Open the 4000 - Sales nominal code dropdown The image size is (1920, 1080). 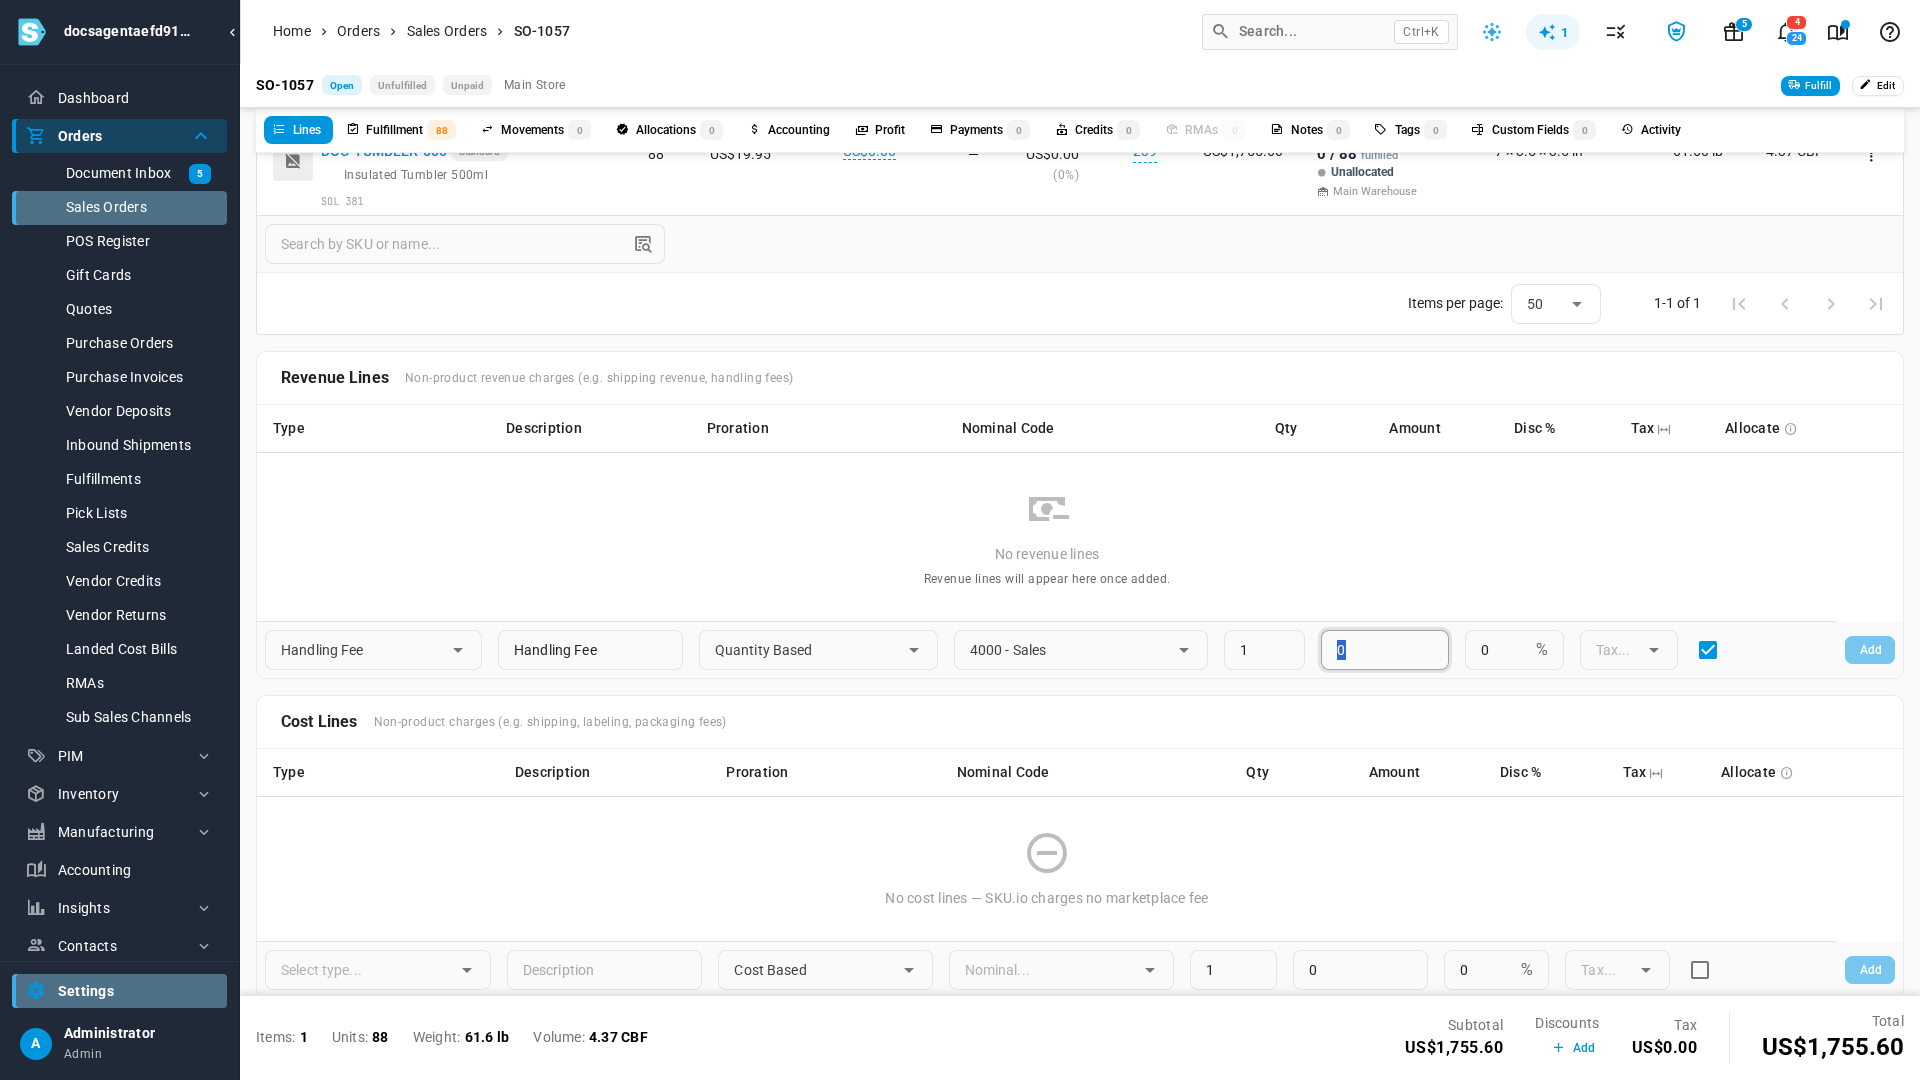click(x=1080, y=650)
